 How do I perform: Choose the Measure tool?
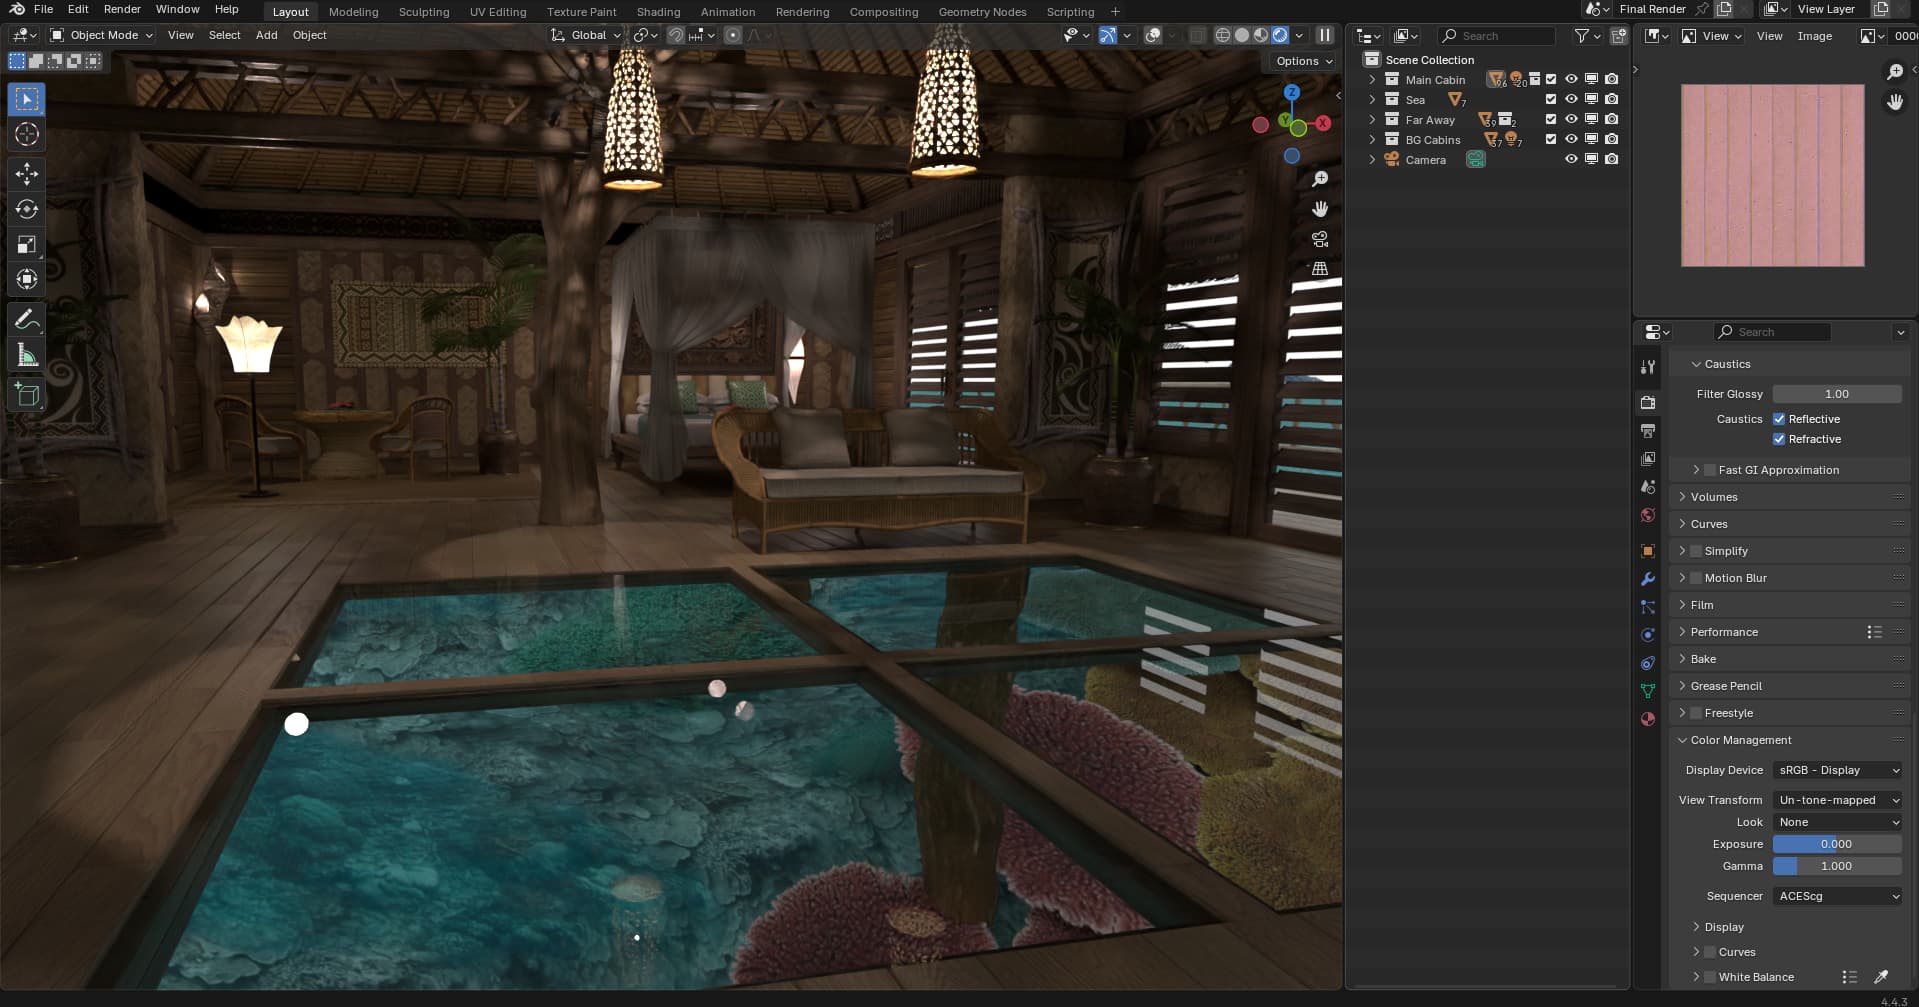click(27, 355)
